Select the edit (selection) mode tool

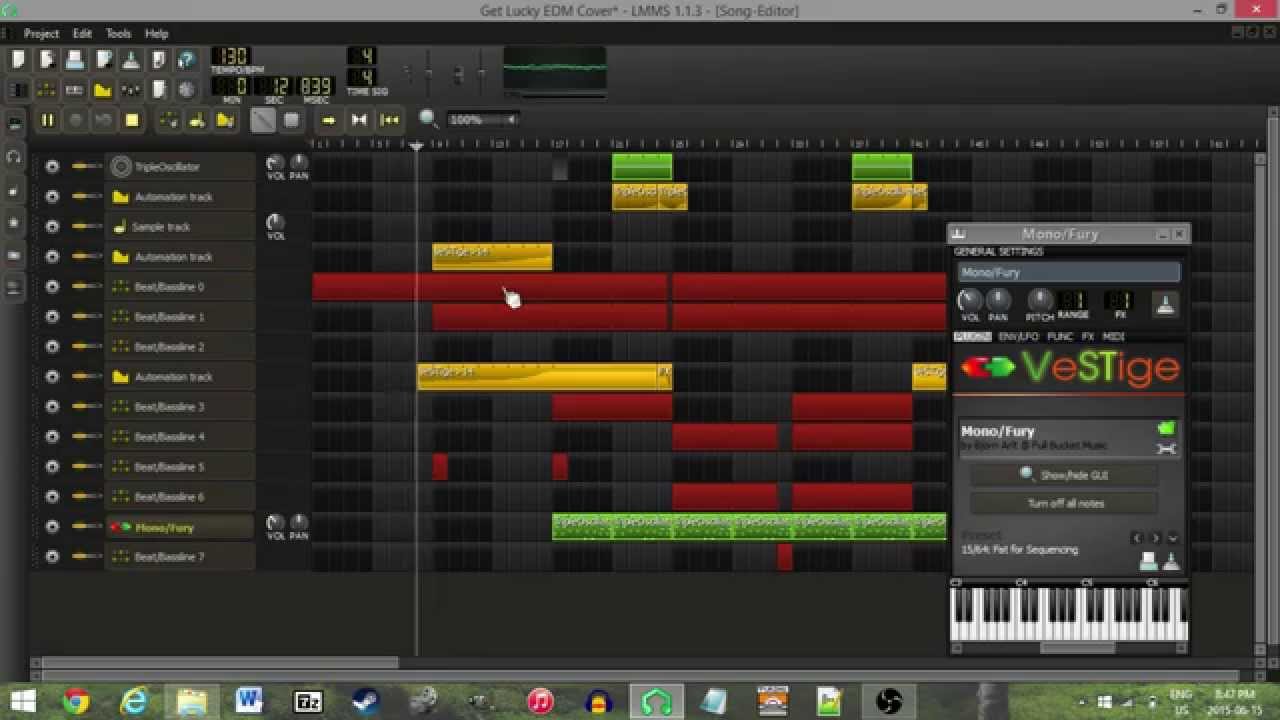point(291,120)
